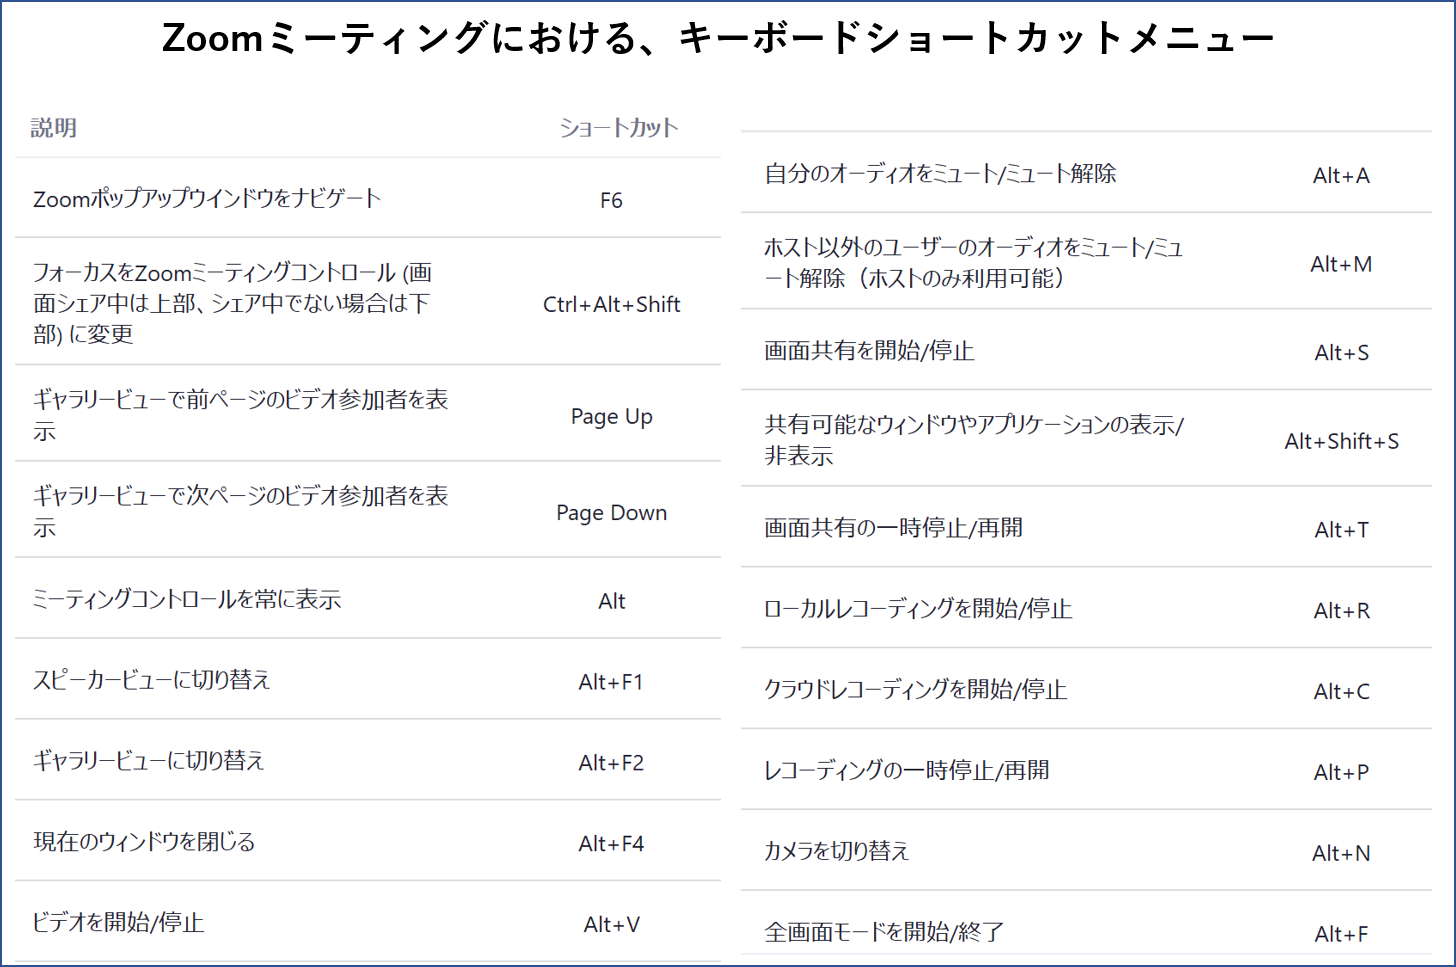Click the 'ショートカット' column header

[x=619, y=128]
